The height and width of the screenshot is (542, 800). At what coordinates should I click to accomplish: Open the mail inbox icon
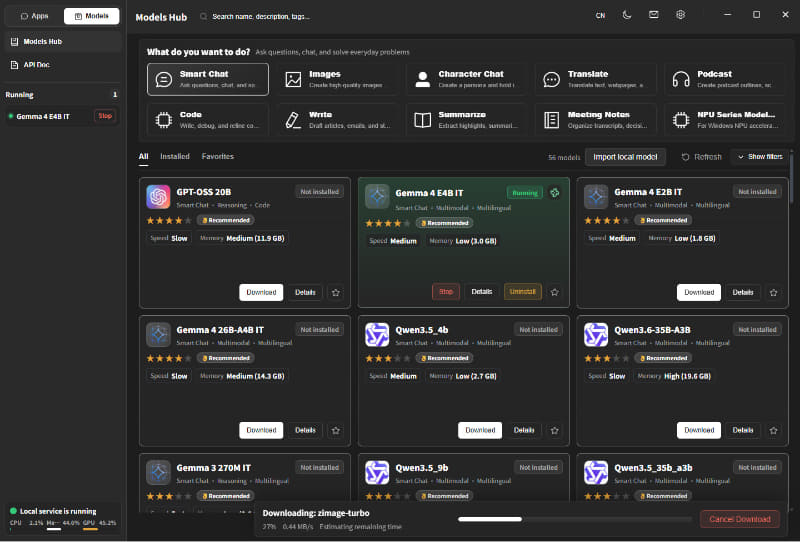(x=654, y=15)
